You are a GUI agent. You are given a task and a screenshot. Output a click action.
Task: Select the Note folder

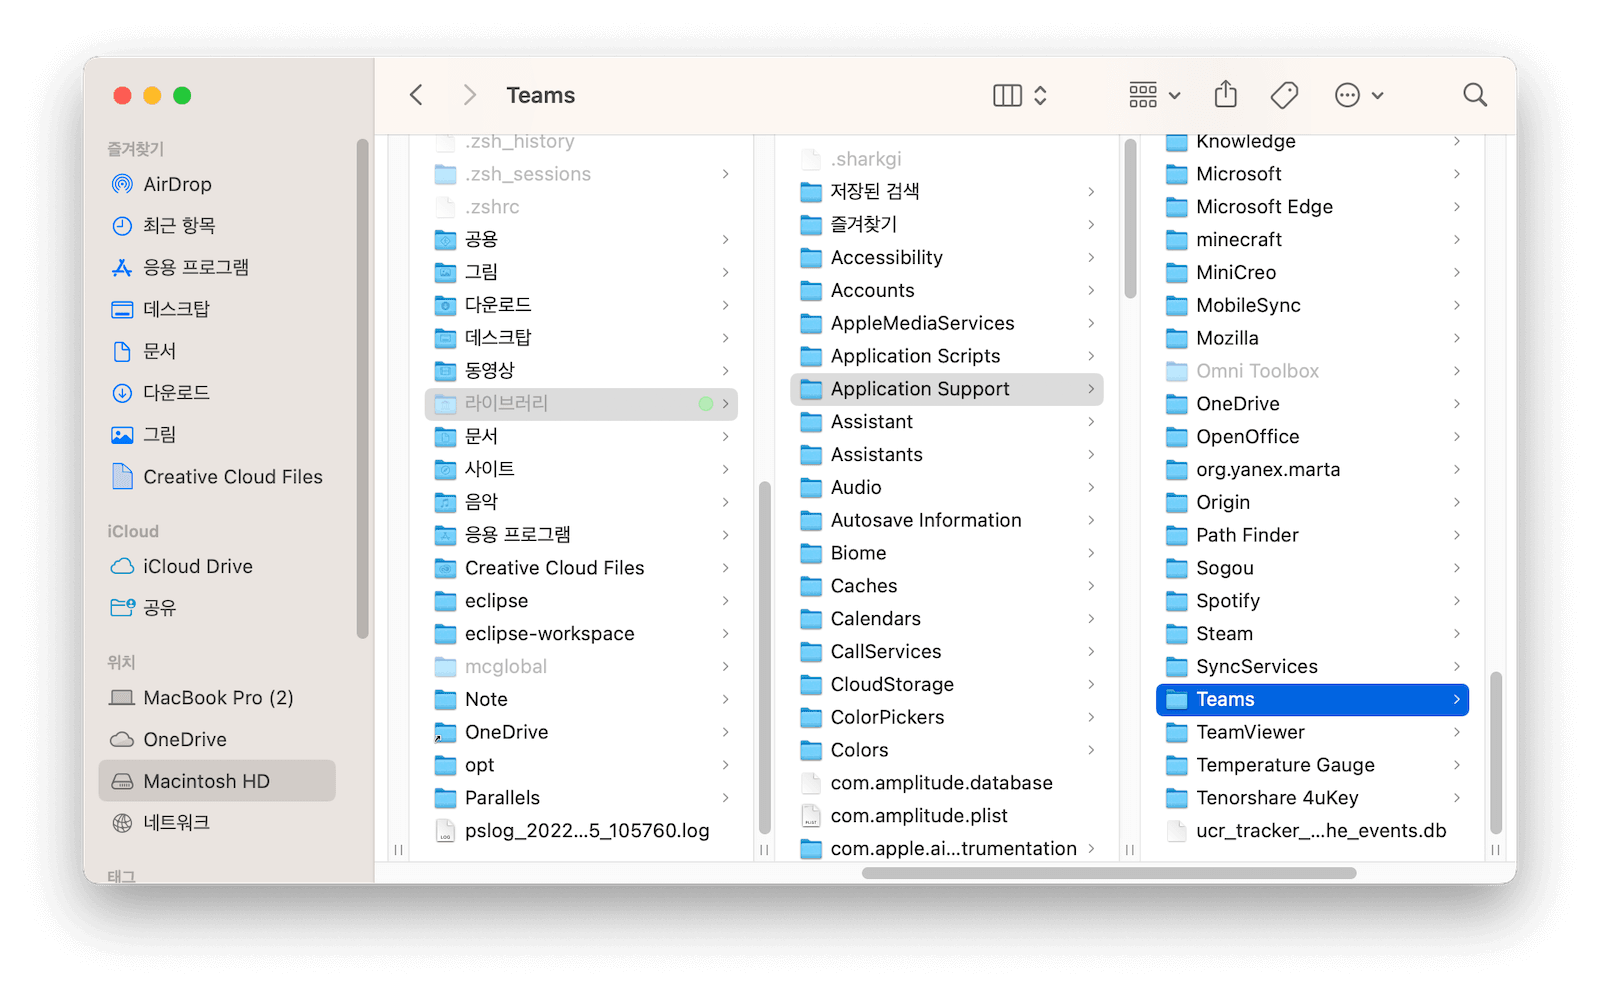[x=581, y=700]
